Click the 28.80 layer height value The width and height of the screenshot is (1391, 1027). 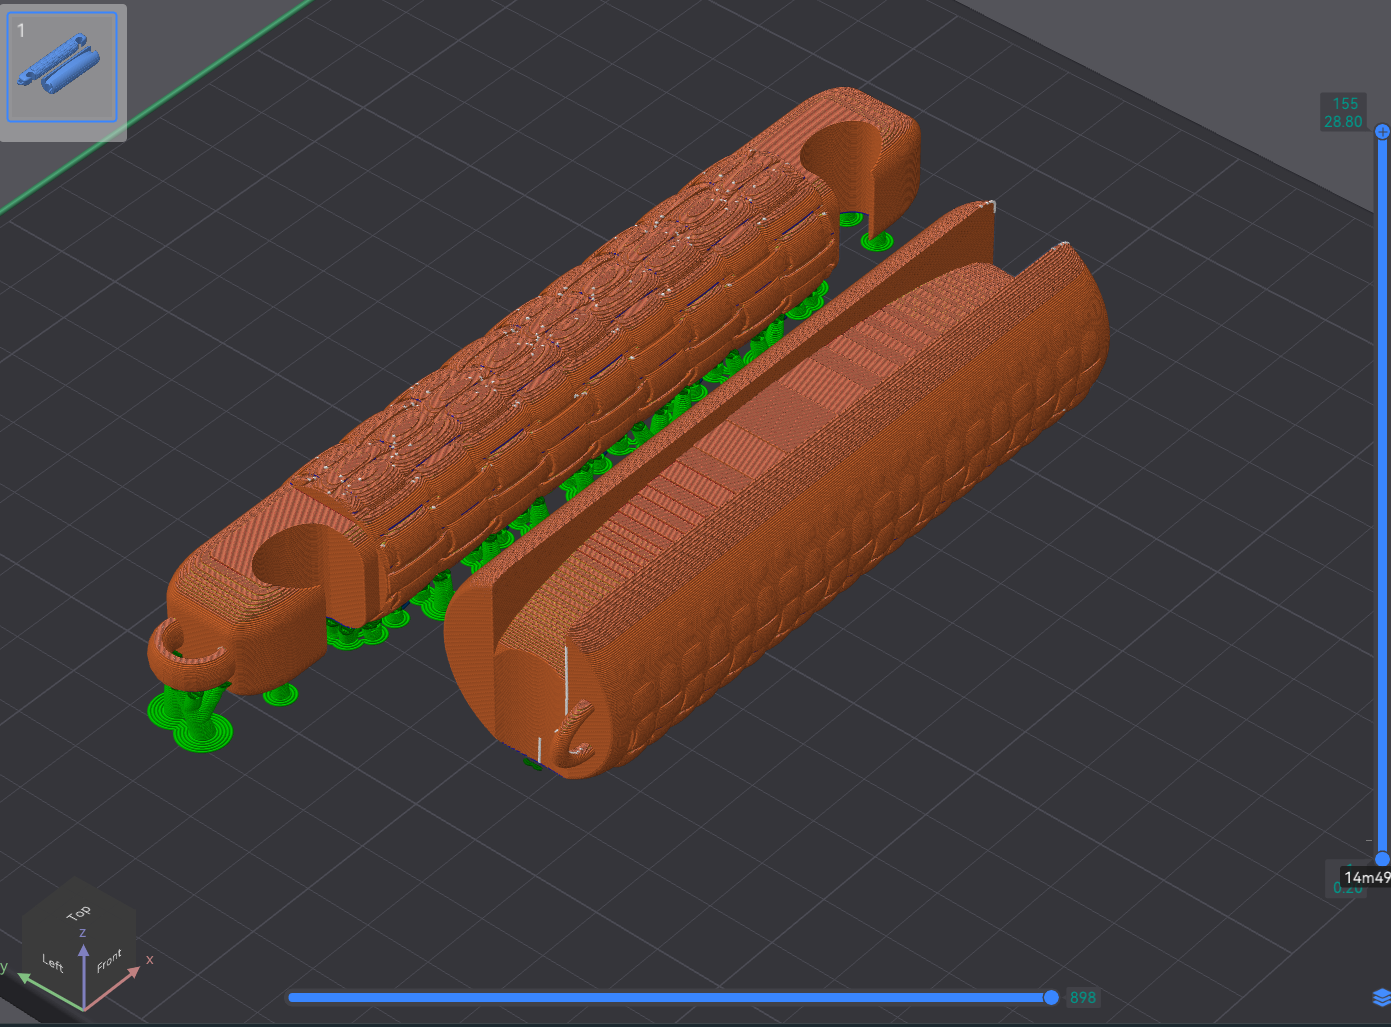point(1343,121)
